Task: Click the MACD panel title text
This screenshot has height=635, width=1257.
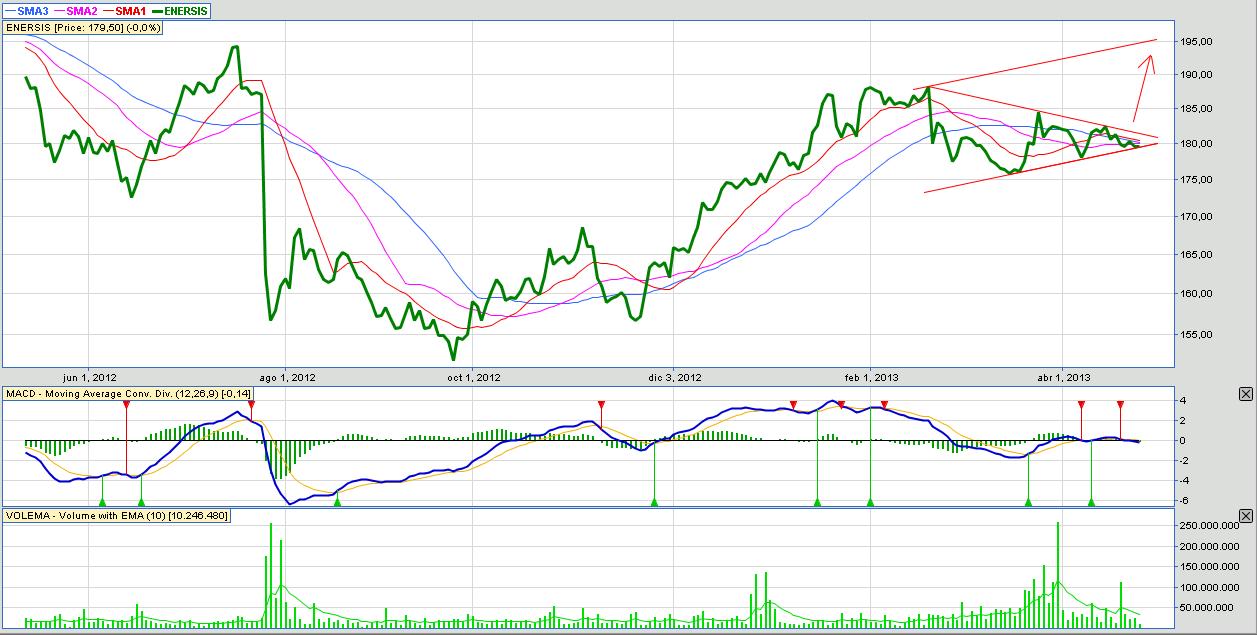Action: (119, 394)
